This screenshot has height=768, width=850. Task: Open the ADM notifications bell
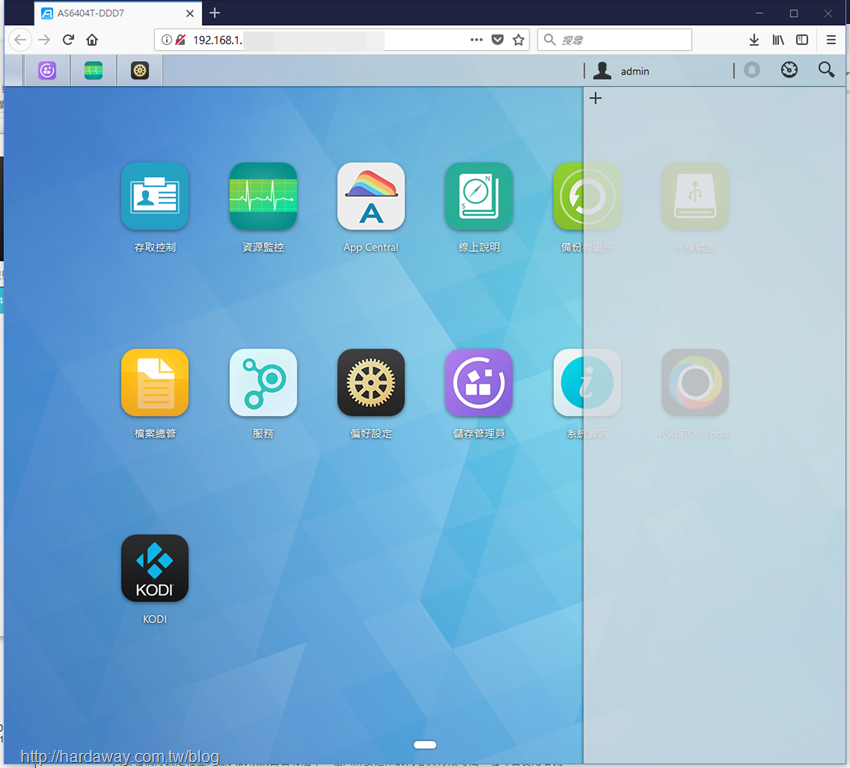pyautogui.click(x=751, y=70)
